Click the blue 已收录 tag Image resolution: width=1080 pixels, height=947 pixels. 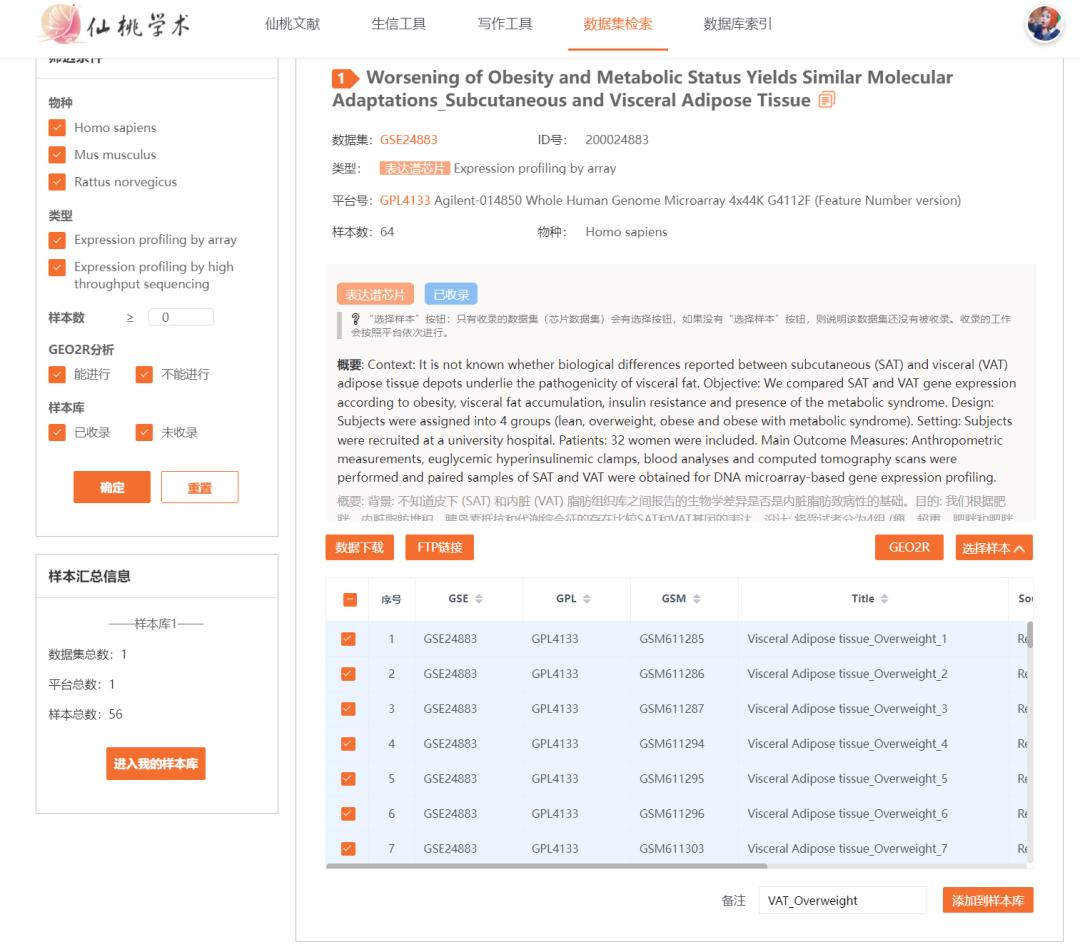coord(451,295)
